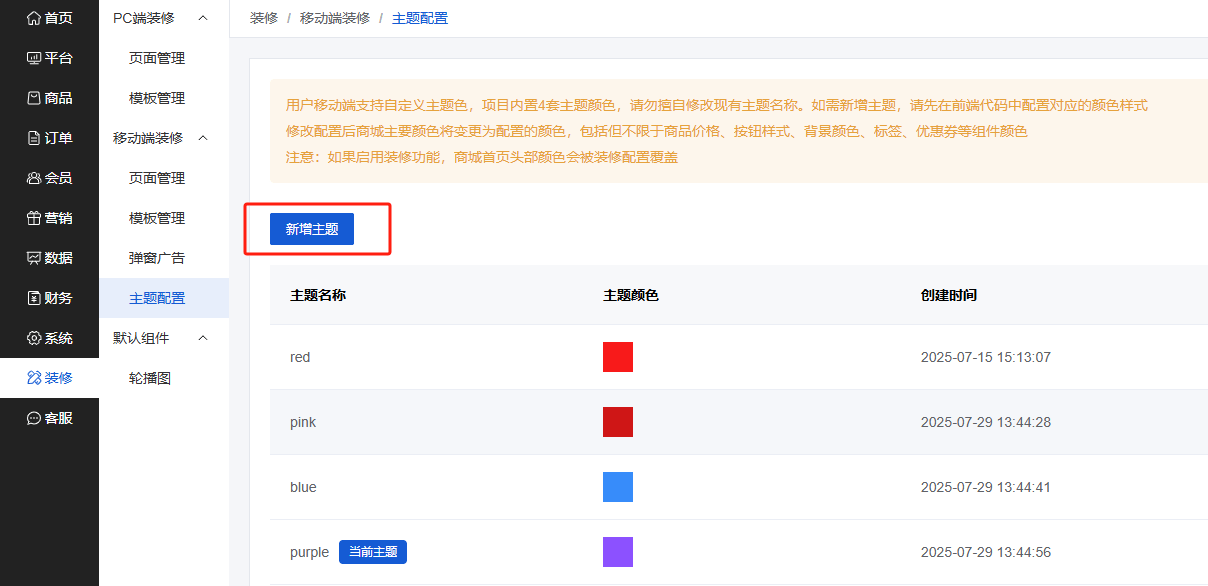The image size is (1208, 586).
Task: Select the theme name 'pink'
Action: [x=303, y=422]
